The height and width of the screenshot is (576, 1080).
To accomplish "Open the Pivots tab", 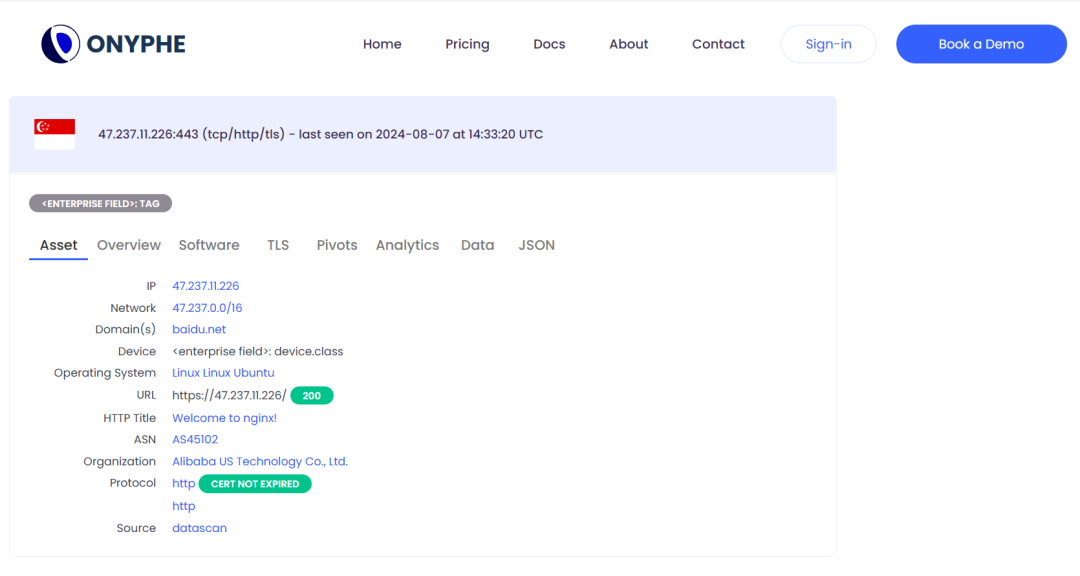I will click(x=337, y=245).
